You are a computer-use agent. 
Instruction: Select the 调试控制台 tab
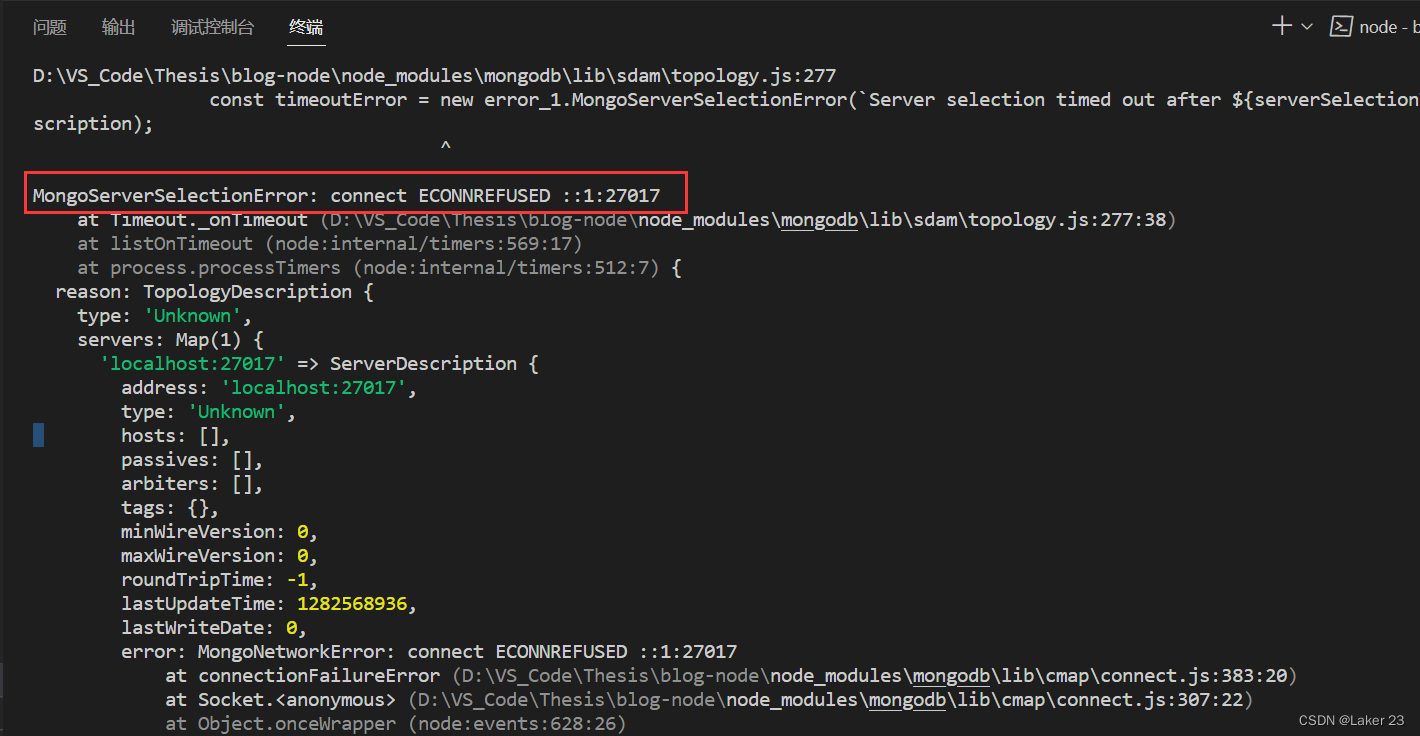[x=212, y=27]
